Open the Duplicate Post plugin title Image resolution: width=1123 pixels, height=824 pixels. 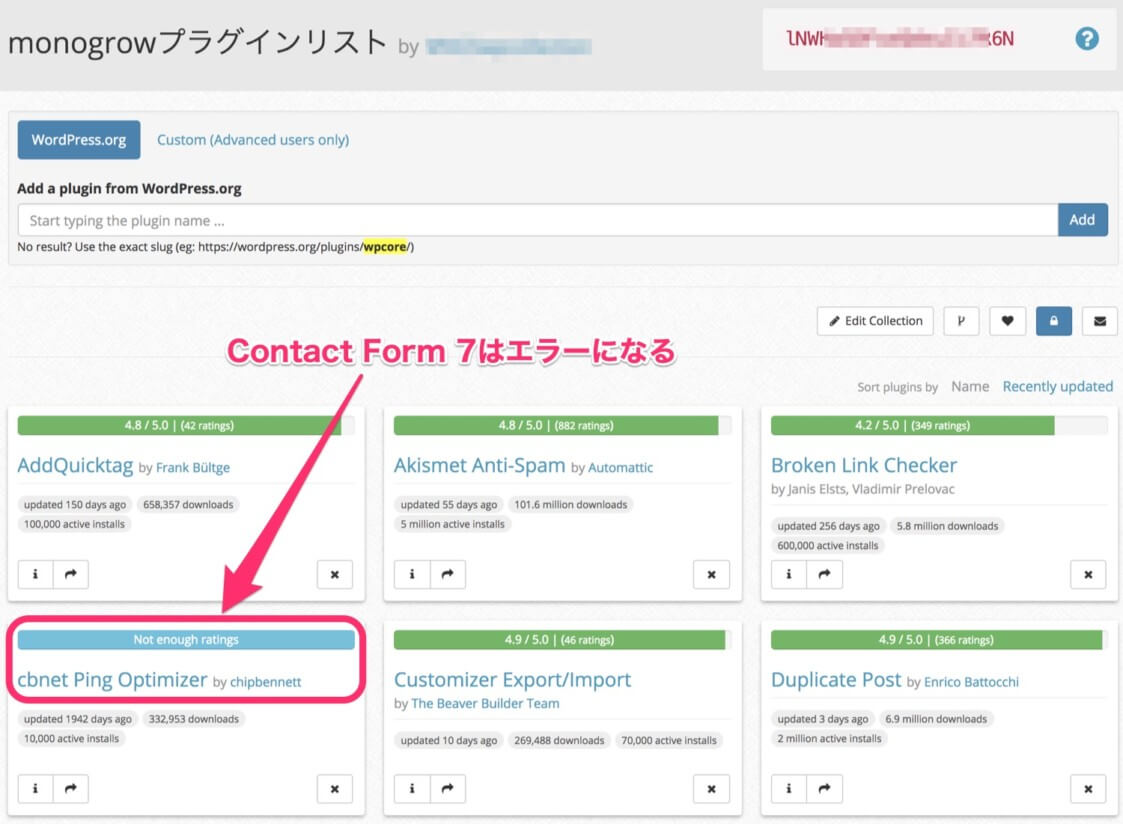(x=836, y=679)
